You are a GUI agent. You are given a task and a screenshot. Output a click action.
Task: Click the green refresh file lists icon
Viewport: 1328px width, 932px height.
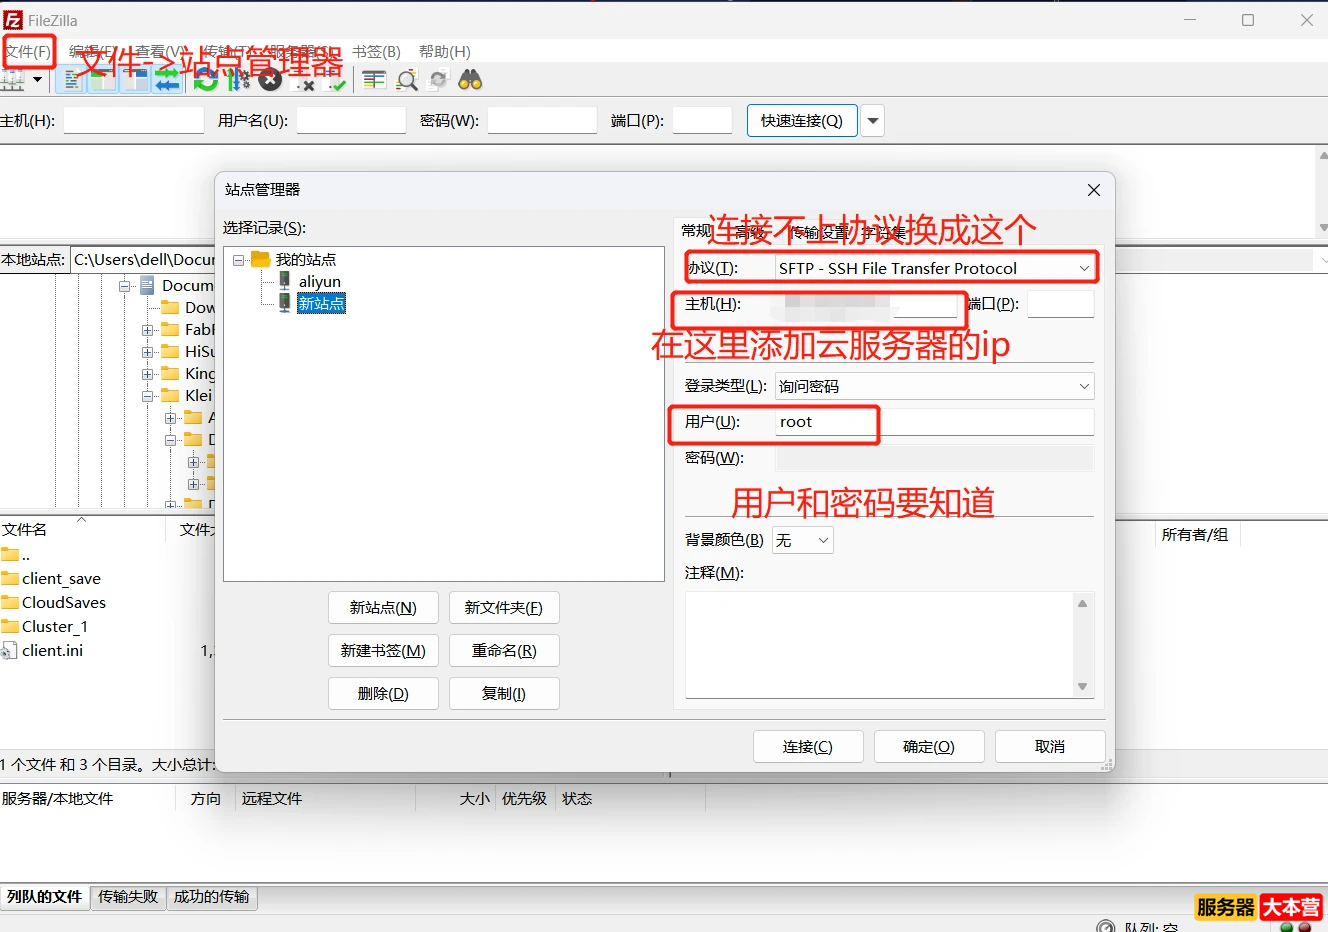[206, 80]
